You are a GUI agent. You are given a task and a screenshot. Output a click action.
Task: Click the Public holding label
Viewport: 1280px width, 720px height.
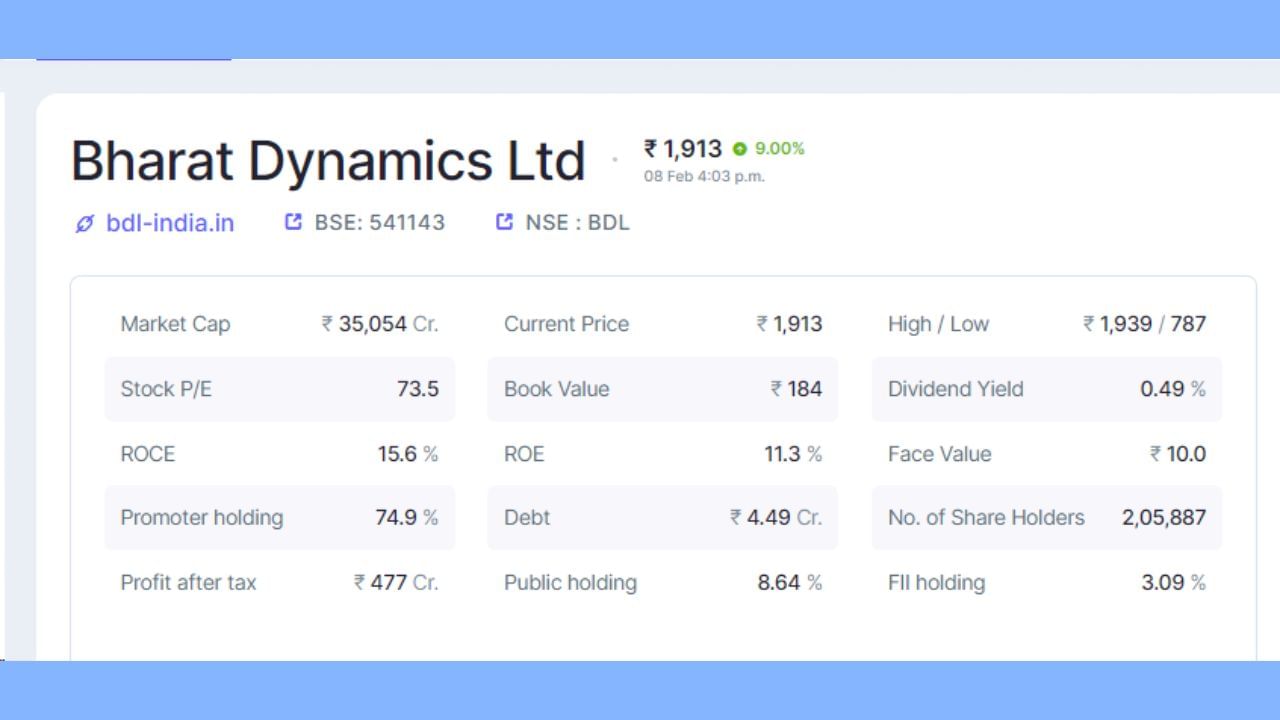pyautogui.click(x=570, y=583)
